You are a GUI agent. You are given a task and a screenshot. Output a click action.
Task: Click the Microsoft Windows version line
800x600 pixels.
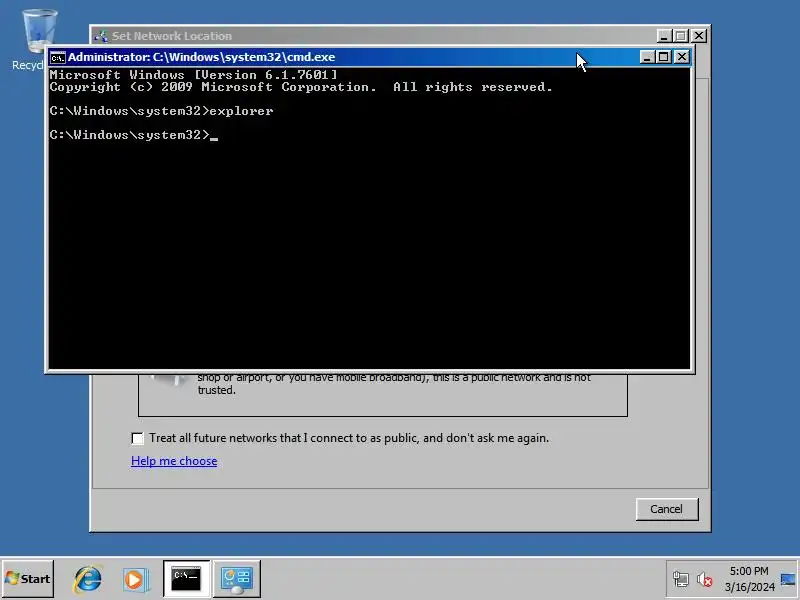(x=193, y=74)
